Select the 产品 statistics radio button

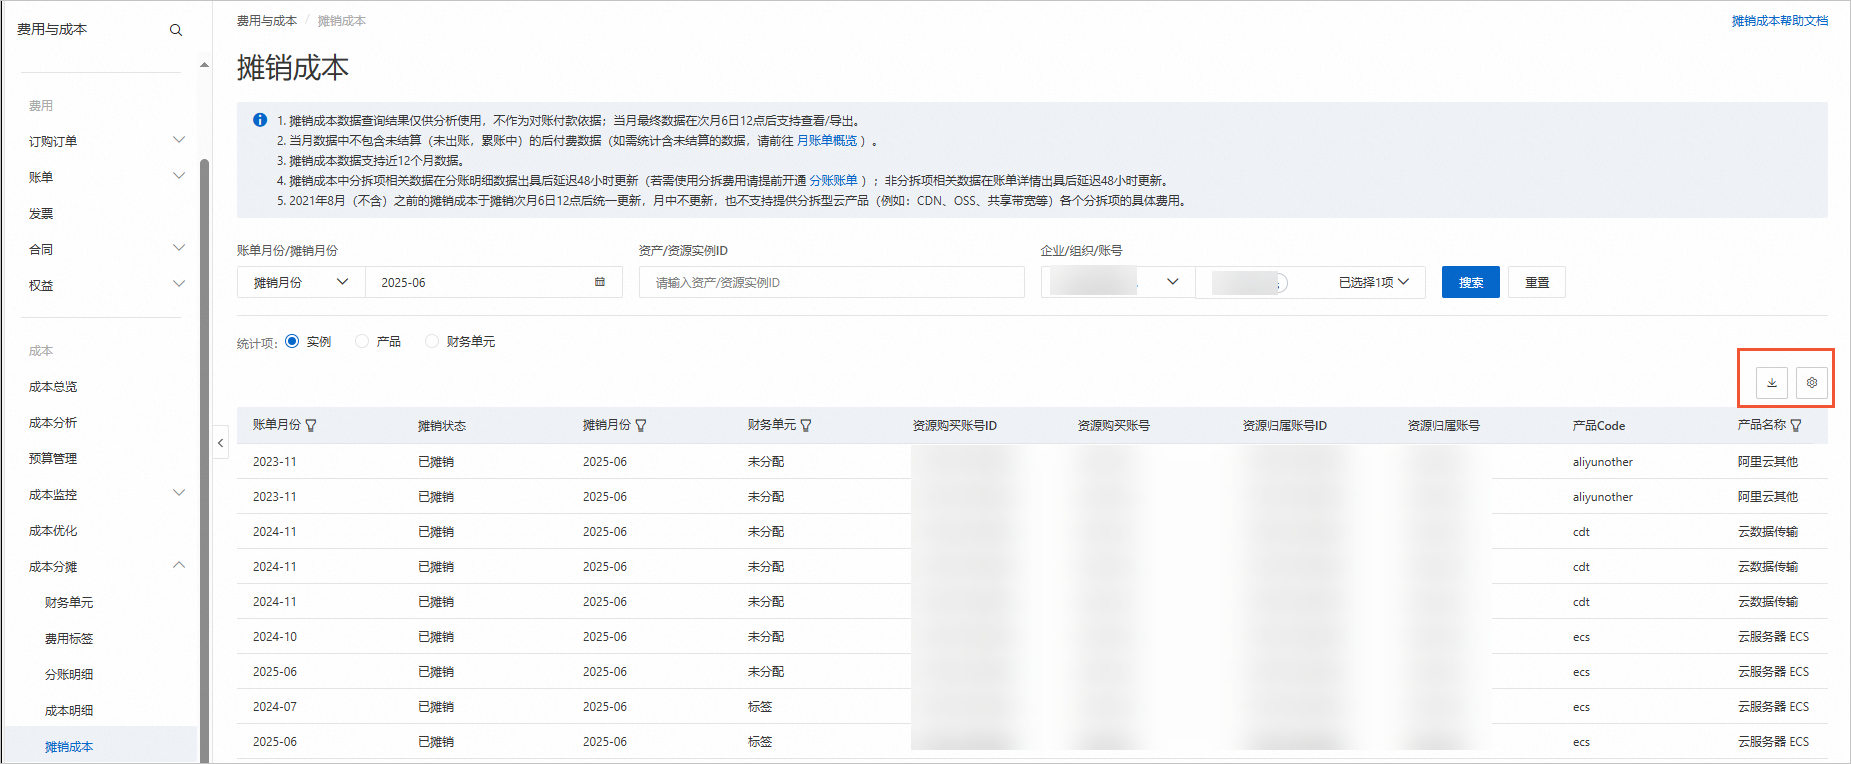(362, 341)
